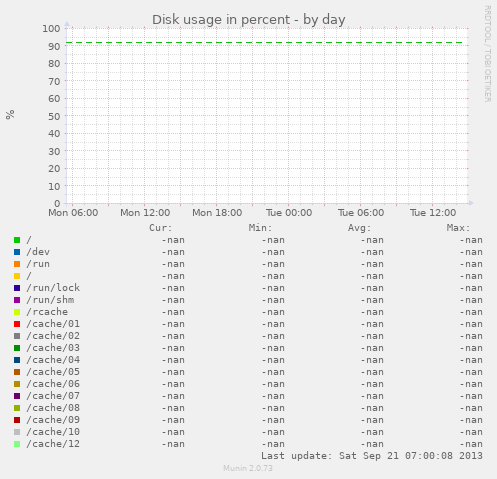Click the 'Tue 00:00' time axis label

pos(289,213)
